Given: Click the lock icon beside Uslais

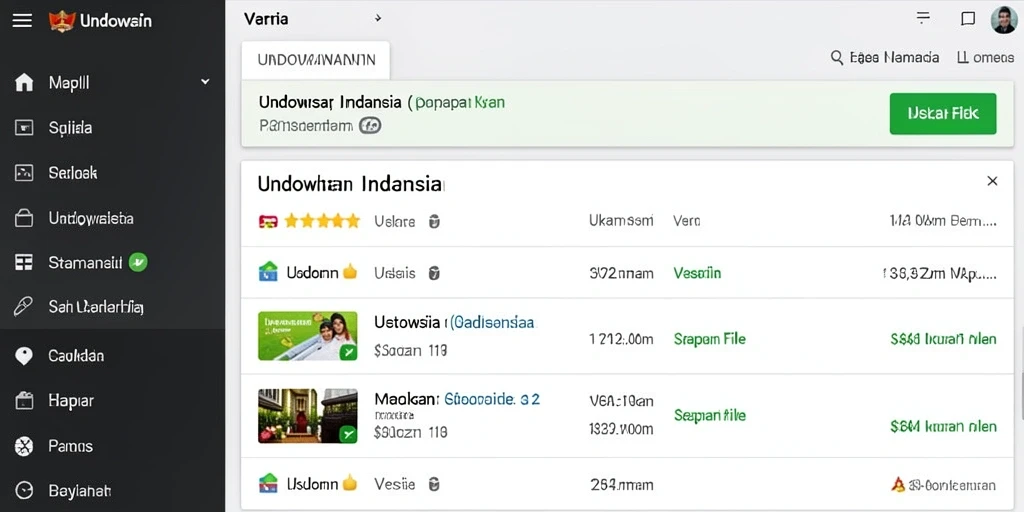Looking at the screenshot, I should [x=434, y=273].
